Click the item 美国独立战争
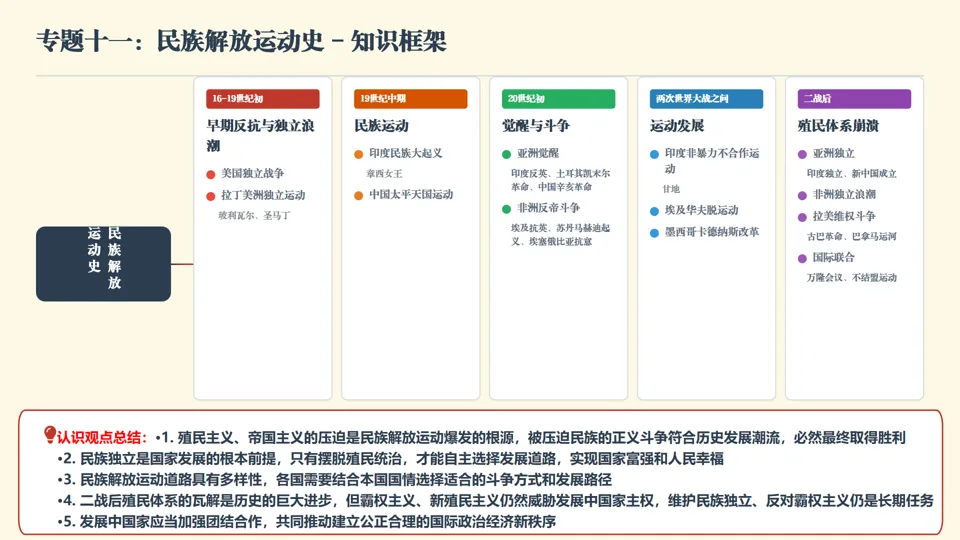Screen dimensions: 960x540 coord(252,174)
